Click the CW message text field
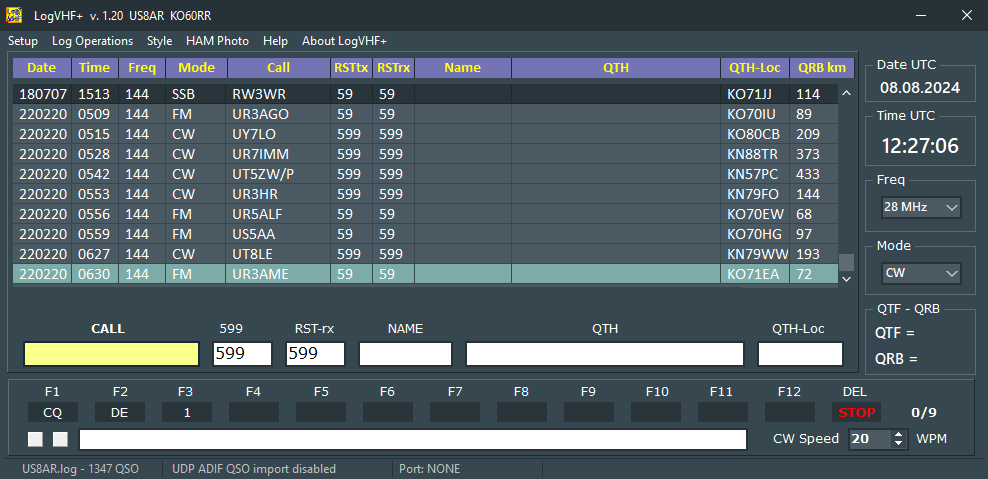This screenshot has height=479, width=988. click(x=413, y=439)
